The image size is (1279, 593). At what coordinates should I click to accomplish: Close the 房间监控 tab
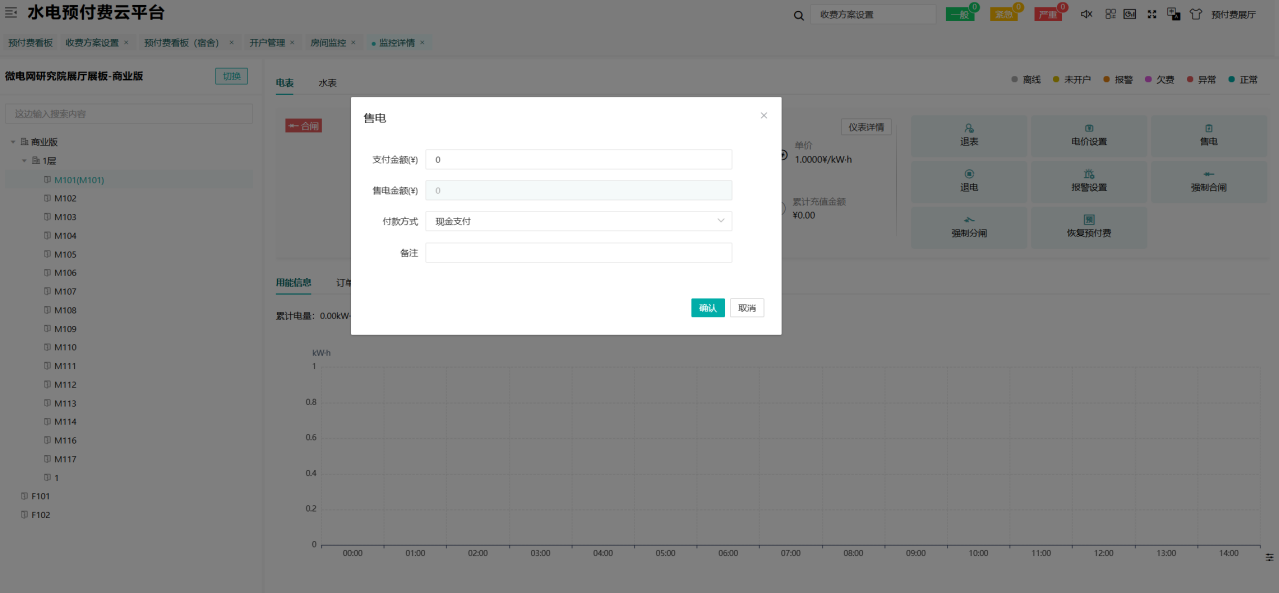353,43
